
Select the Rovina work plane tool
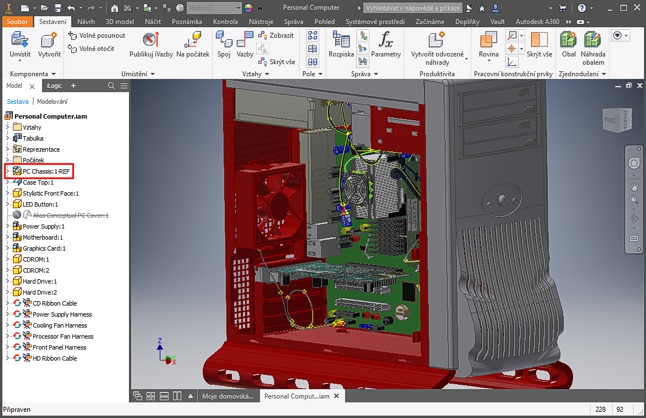pos(487,45)
